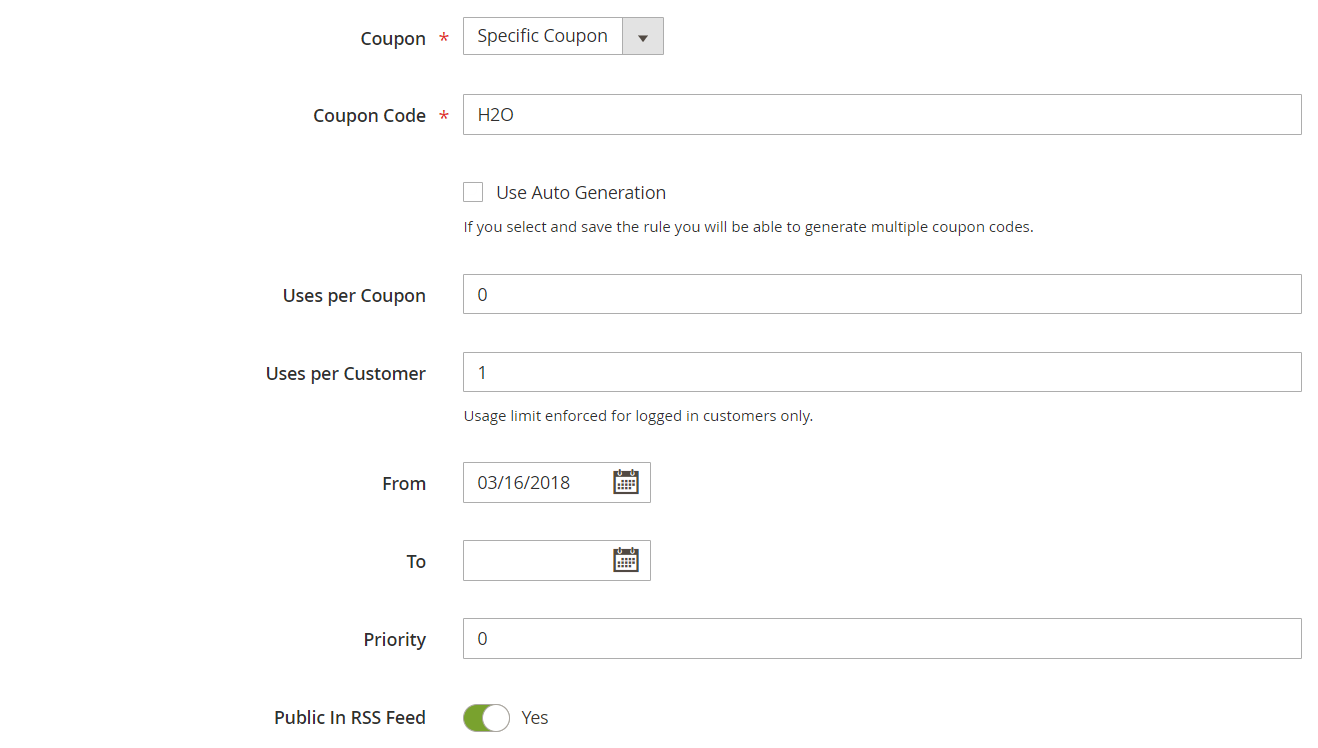Click the From field label
The height and width of the screenshot is (748, 1318).
[404, 484]
